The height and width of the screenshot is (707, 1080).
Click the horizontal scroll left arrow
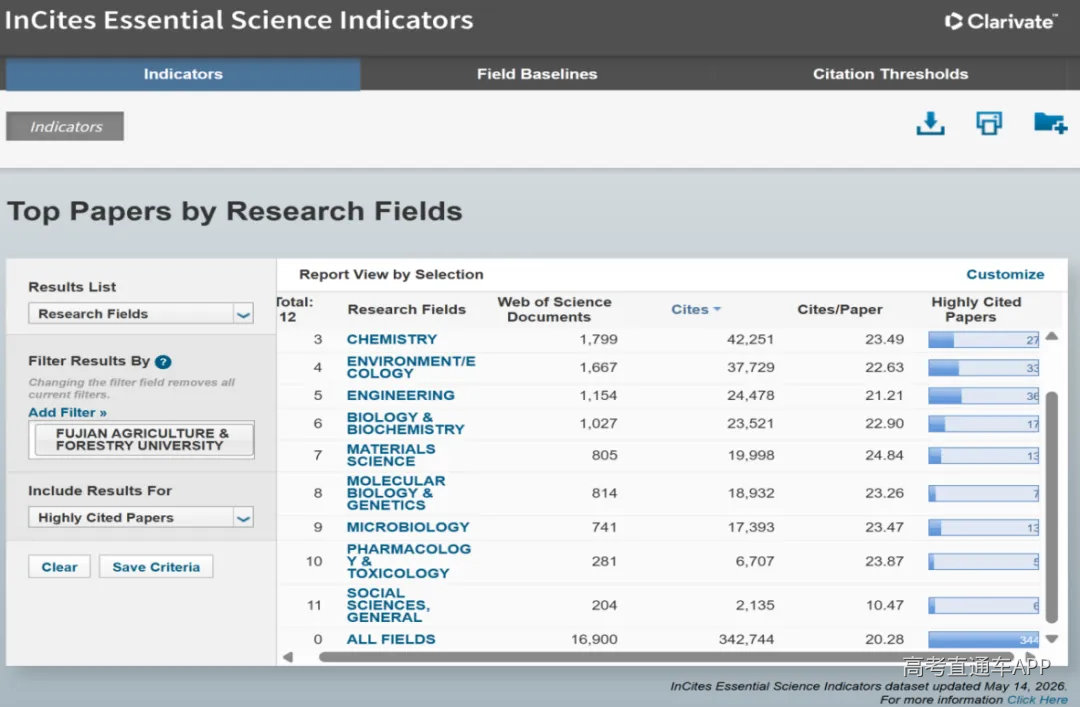[x=288, y=657]
